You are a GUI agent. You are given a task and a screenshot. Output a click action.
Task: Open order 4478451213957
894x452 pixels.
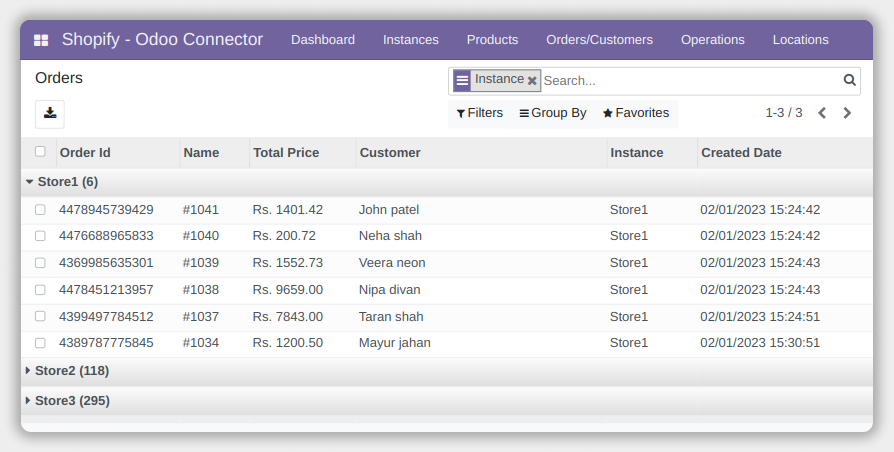106,290
